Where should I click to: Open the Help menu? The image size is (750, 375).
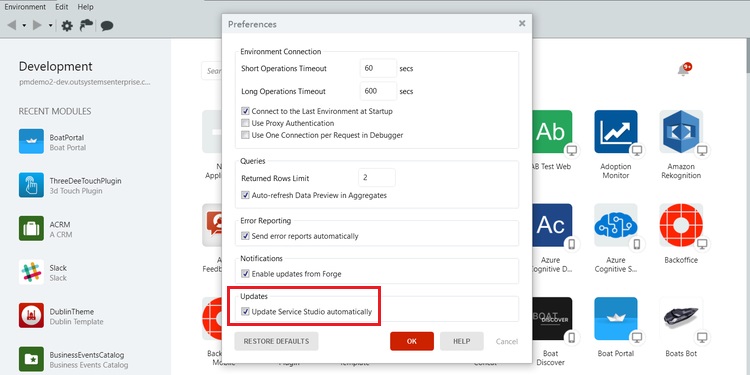(x=85, y=7)
